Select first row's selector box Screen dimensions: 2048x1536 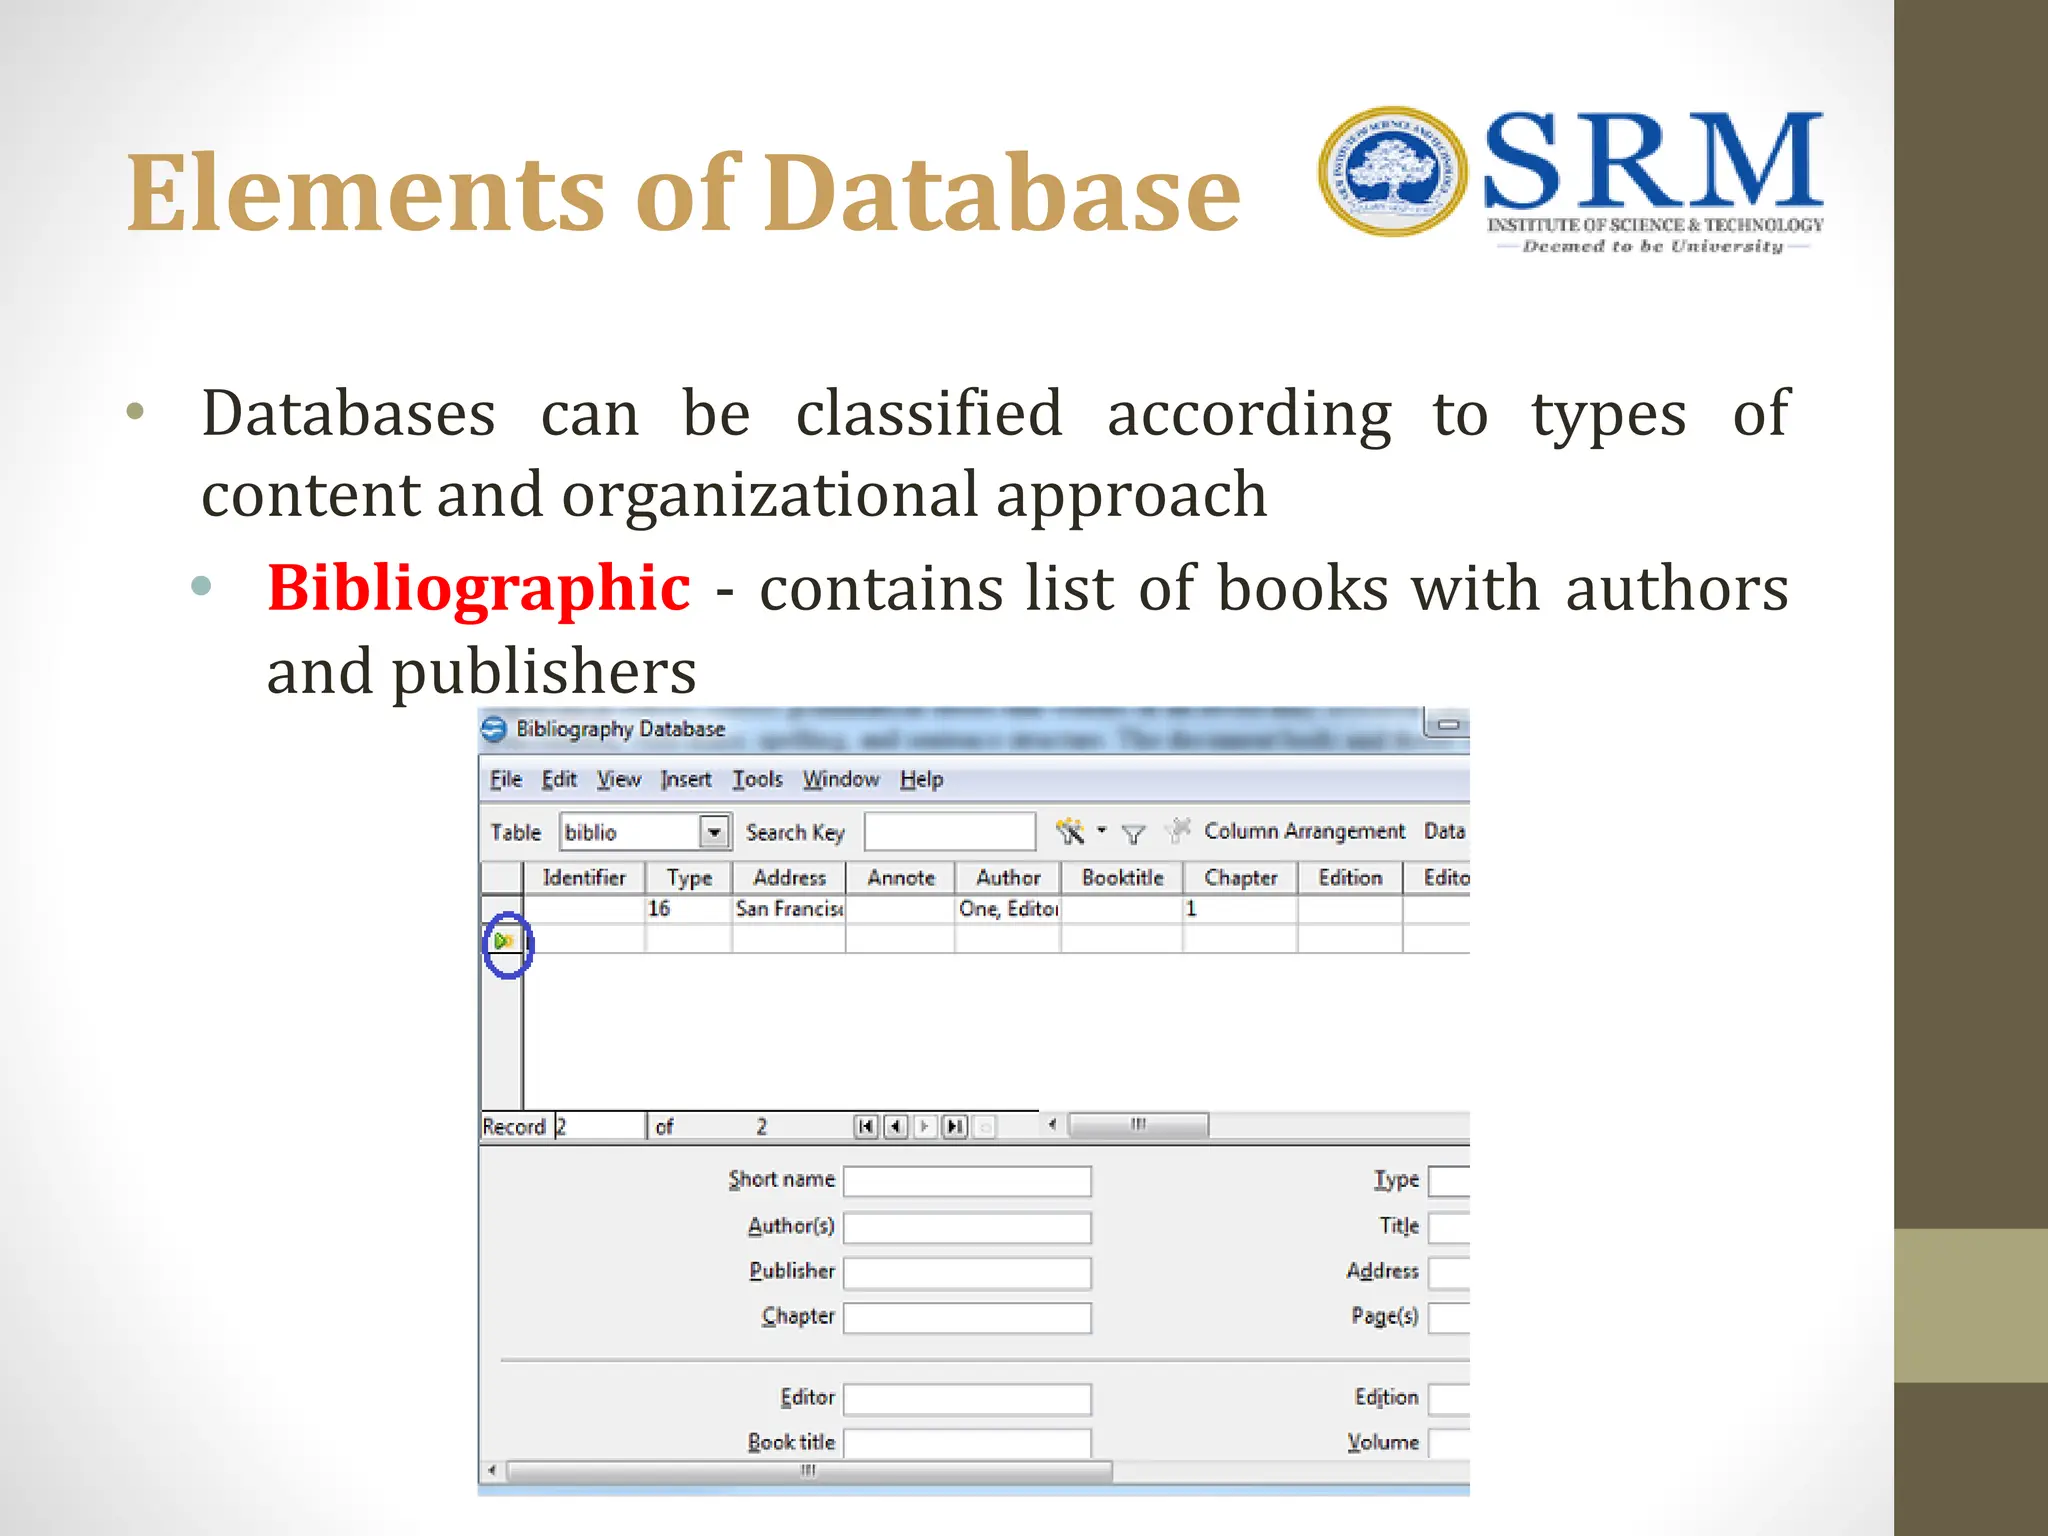click(502, 908)
